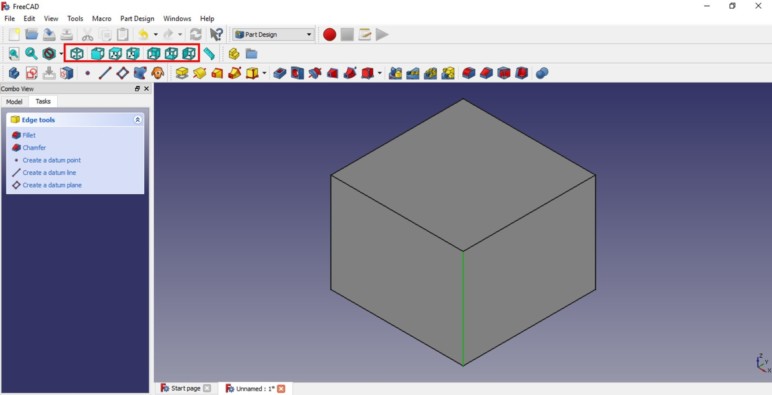Click the datum point toolbar icon
Viewport: 772px width, 395px height.
[x=88, y=73]
